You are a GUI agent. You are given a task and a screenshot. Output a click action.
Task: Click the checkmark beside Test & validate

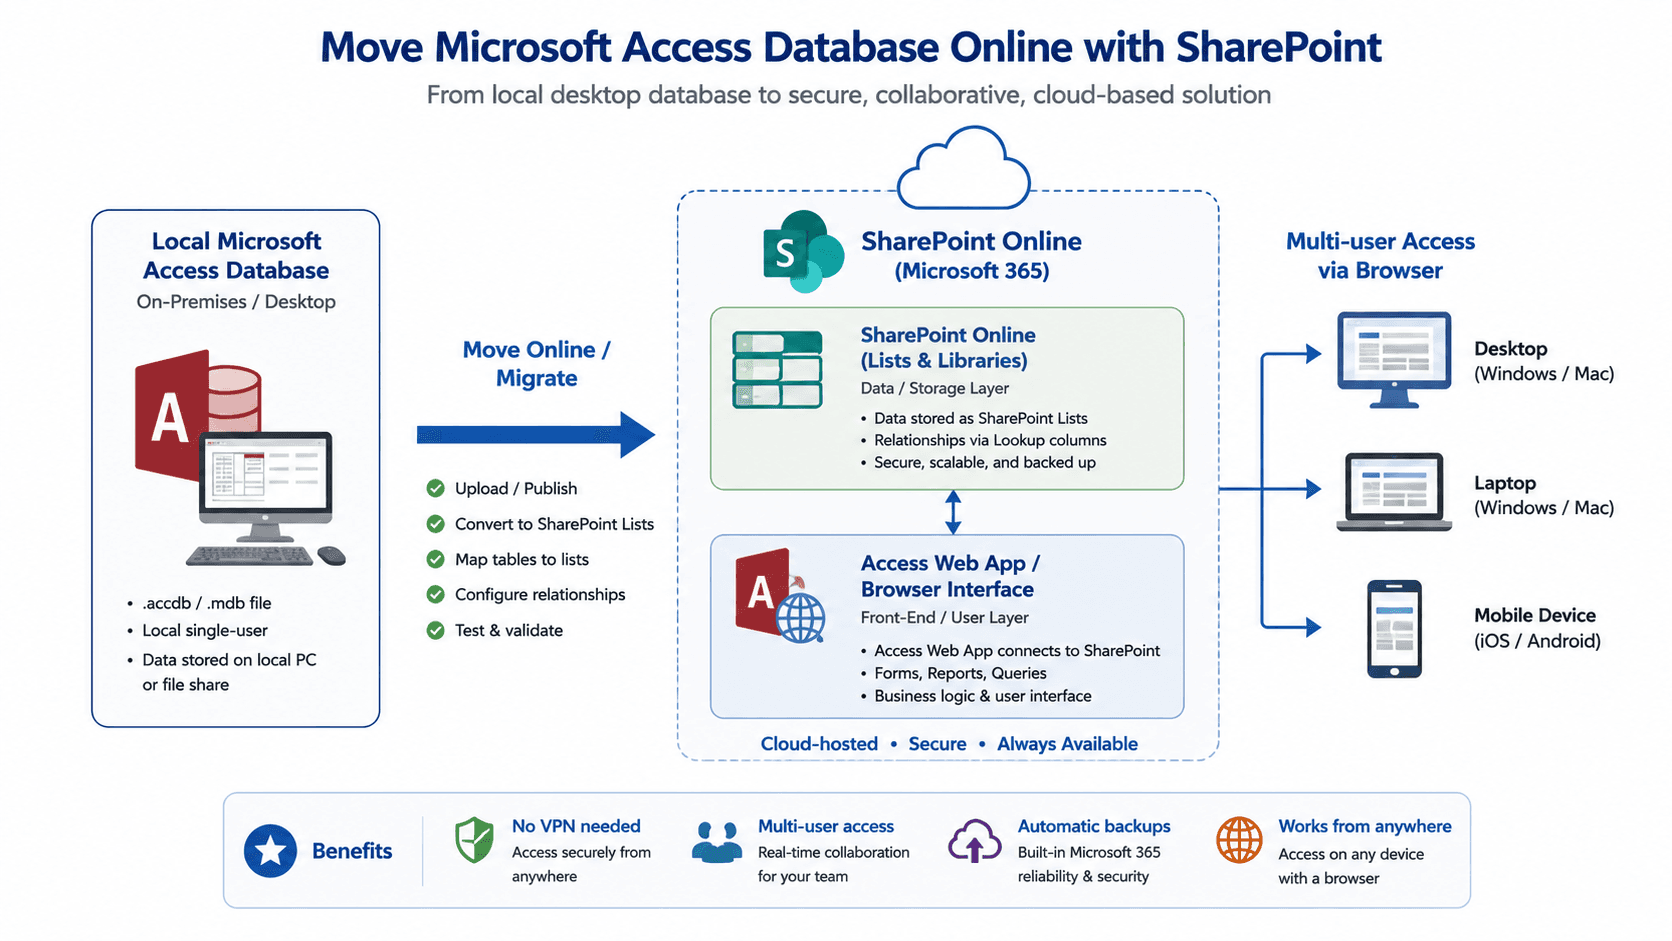point(435,630)
